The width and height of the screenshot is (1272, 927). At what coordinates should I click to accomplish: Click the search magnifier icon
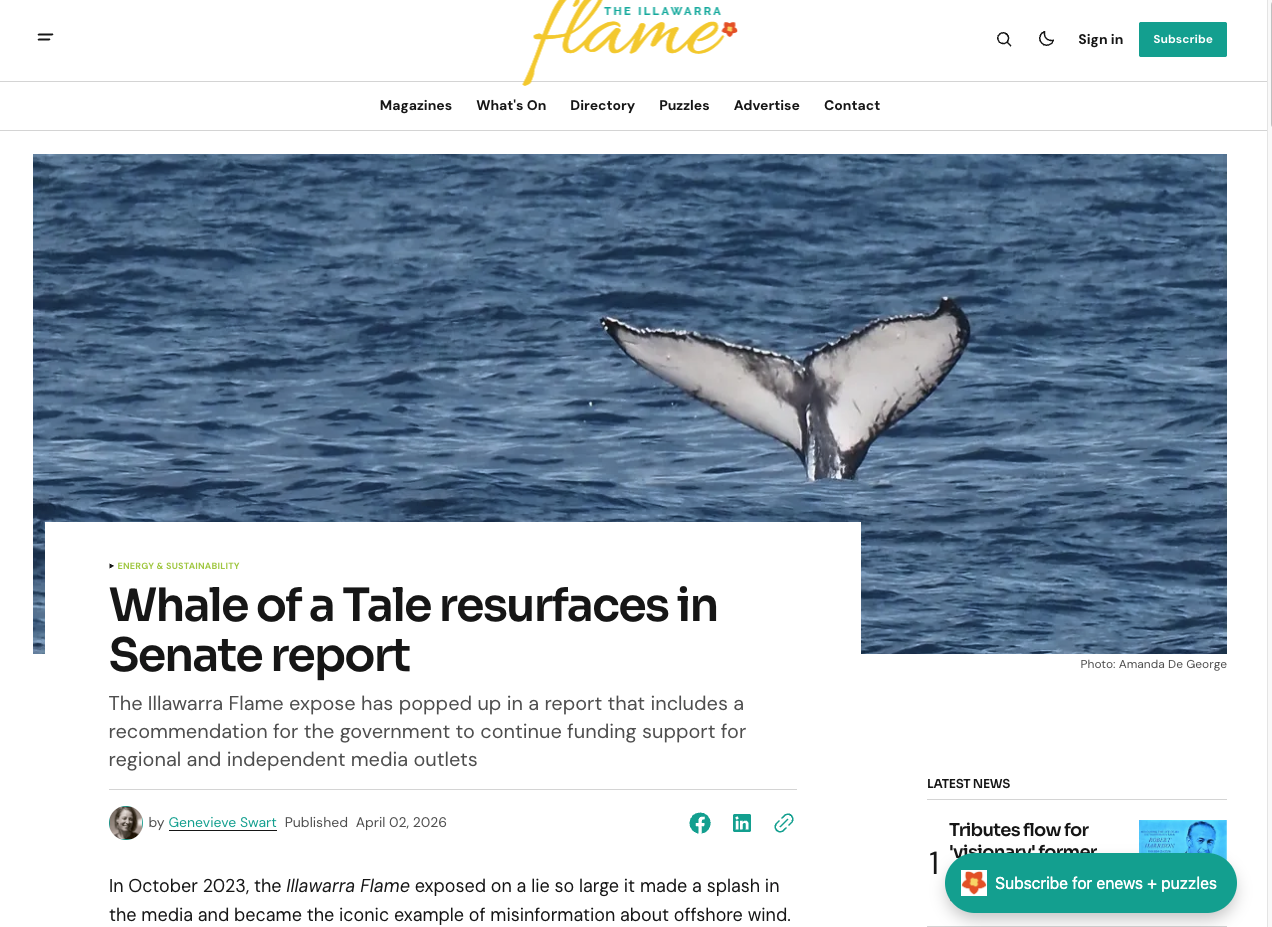tap(1004, 39)
